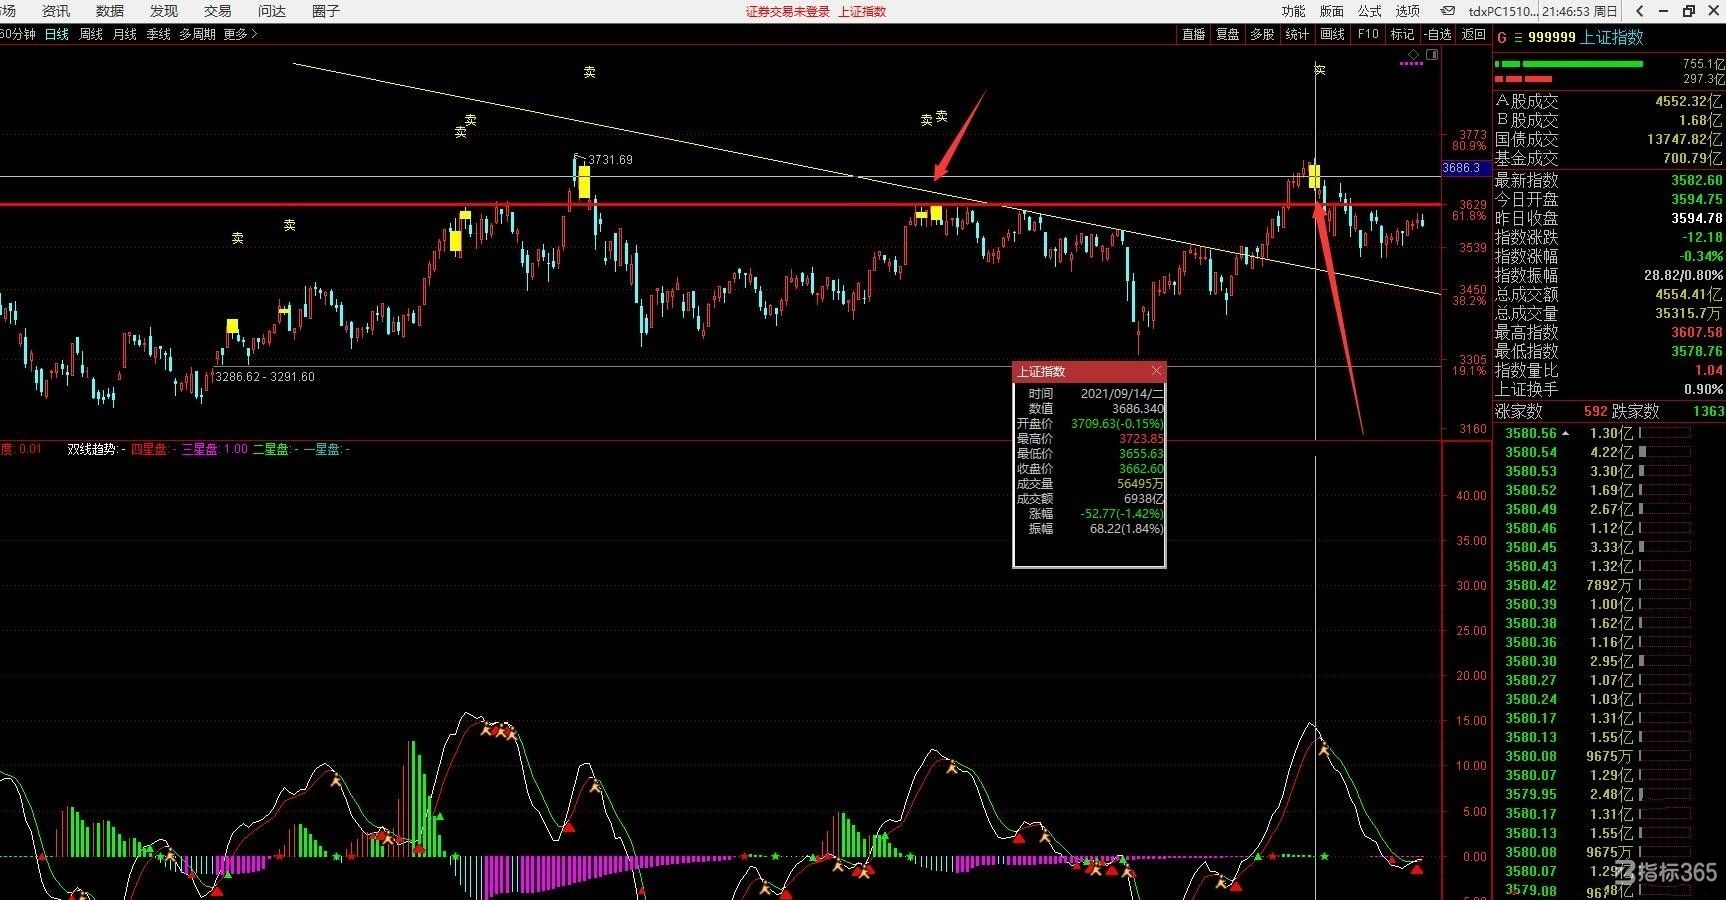Click the 标记 mark button
This screenshot has height=900, width=1726.
(x=1403, y=34)
